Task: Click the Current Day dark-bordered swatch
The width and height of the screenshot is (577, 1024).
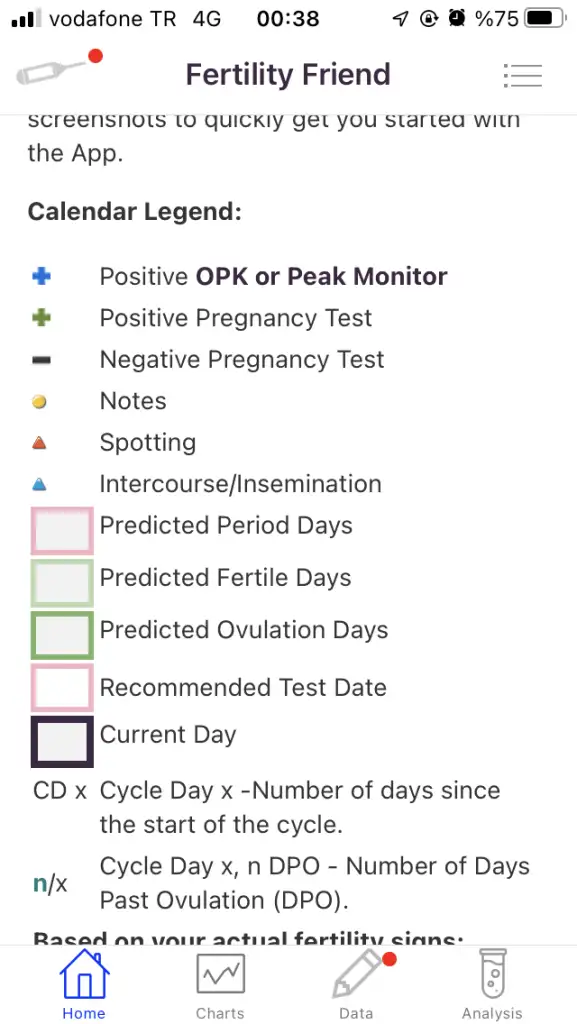Action: [62, 741]
